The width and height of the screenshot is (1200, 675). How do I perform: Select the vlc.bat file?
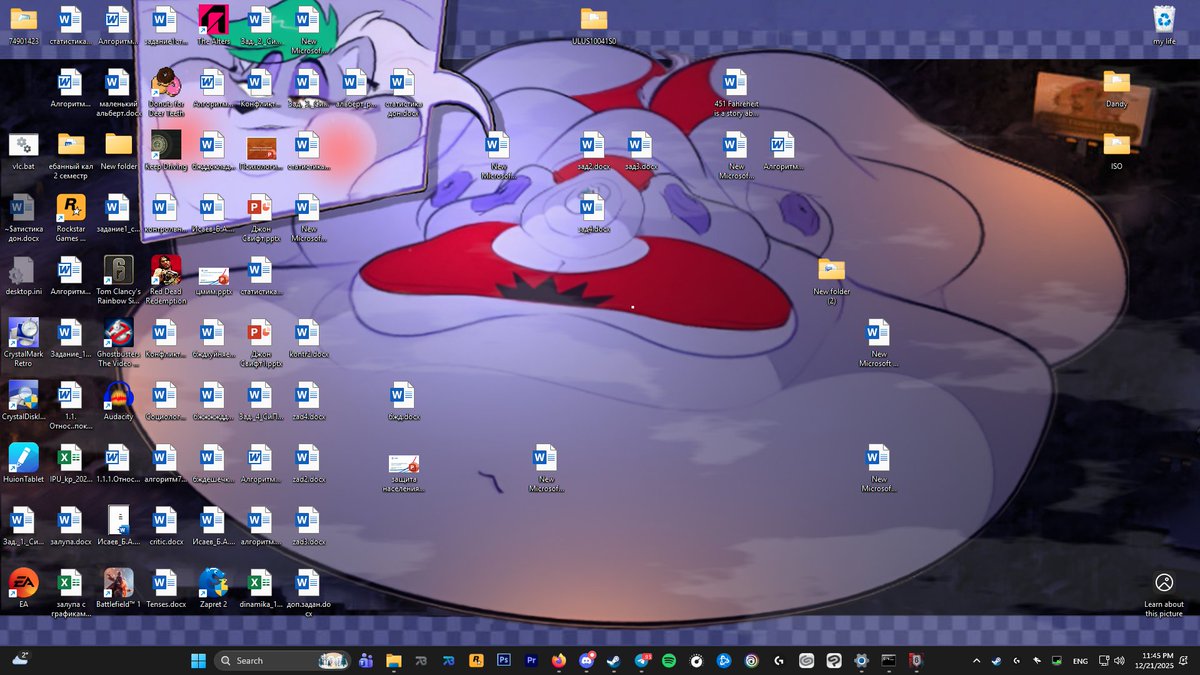click(22, 151)
